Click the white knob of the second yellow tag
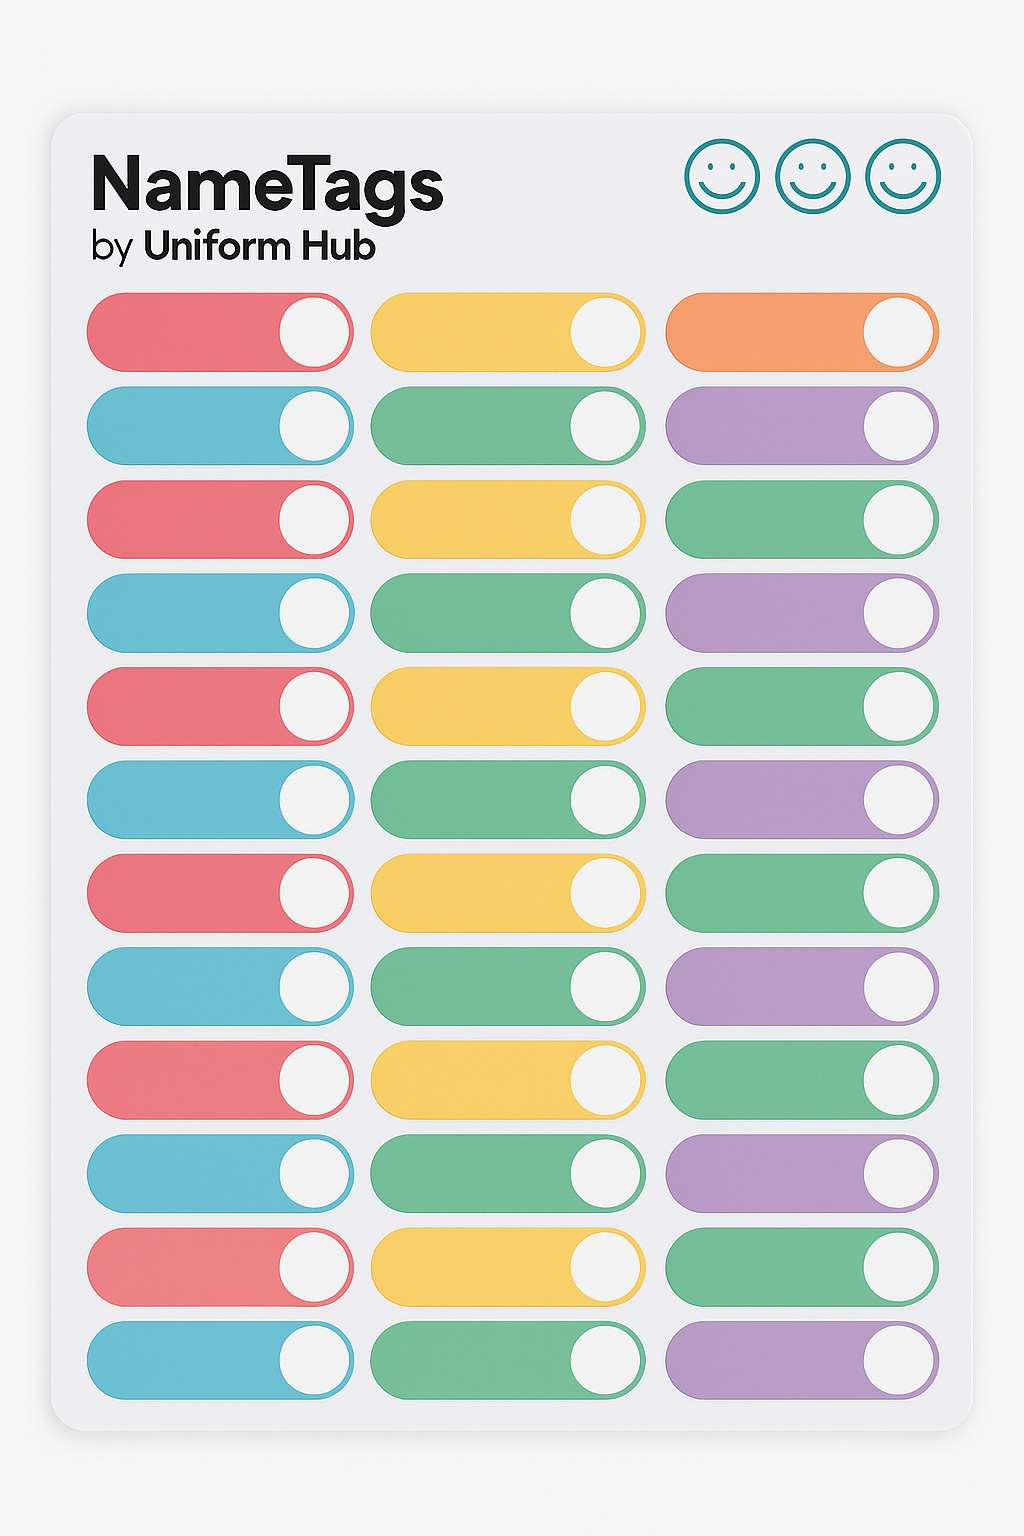Screen dimensions: 1024x1536 606,520
